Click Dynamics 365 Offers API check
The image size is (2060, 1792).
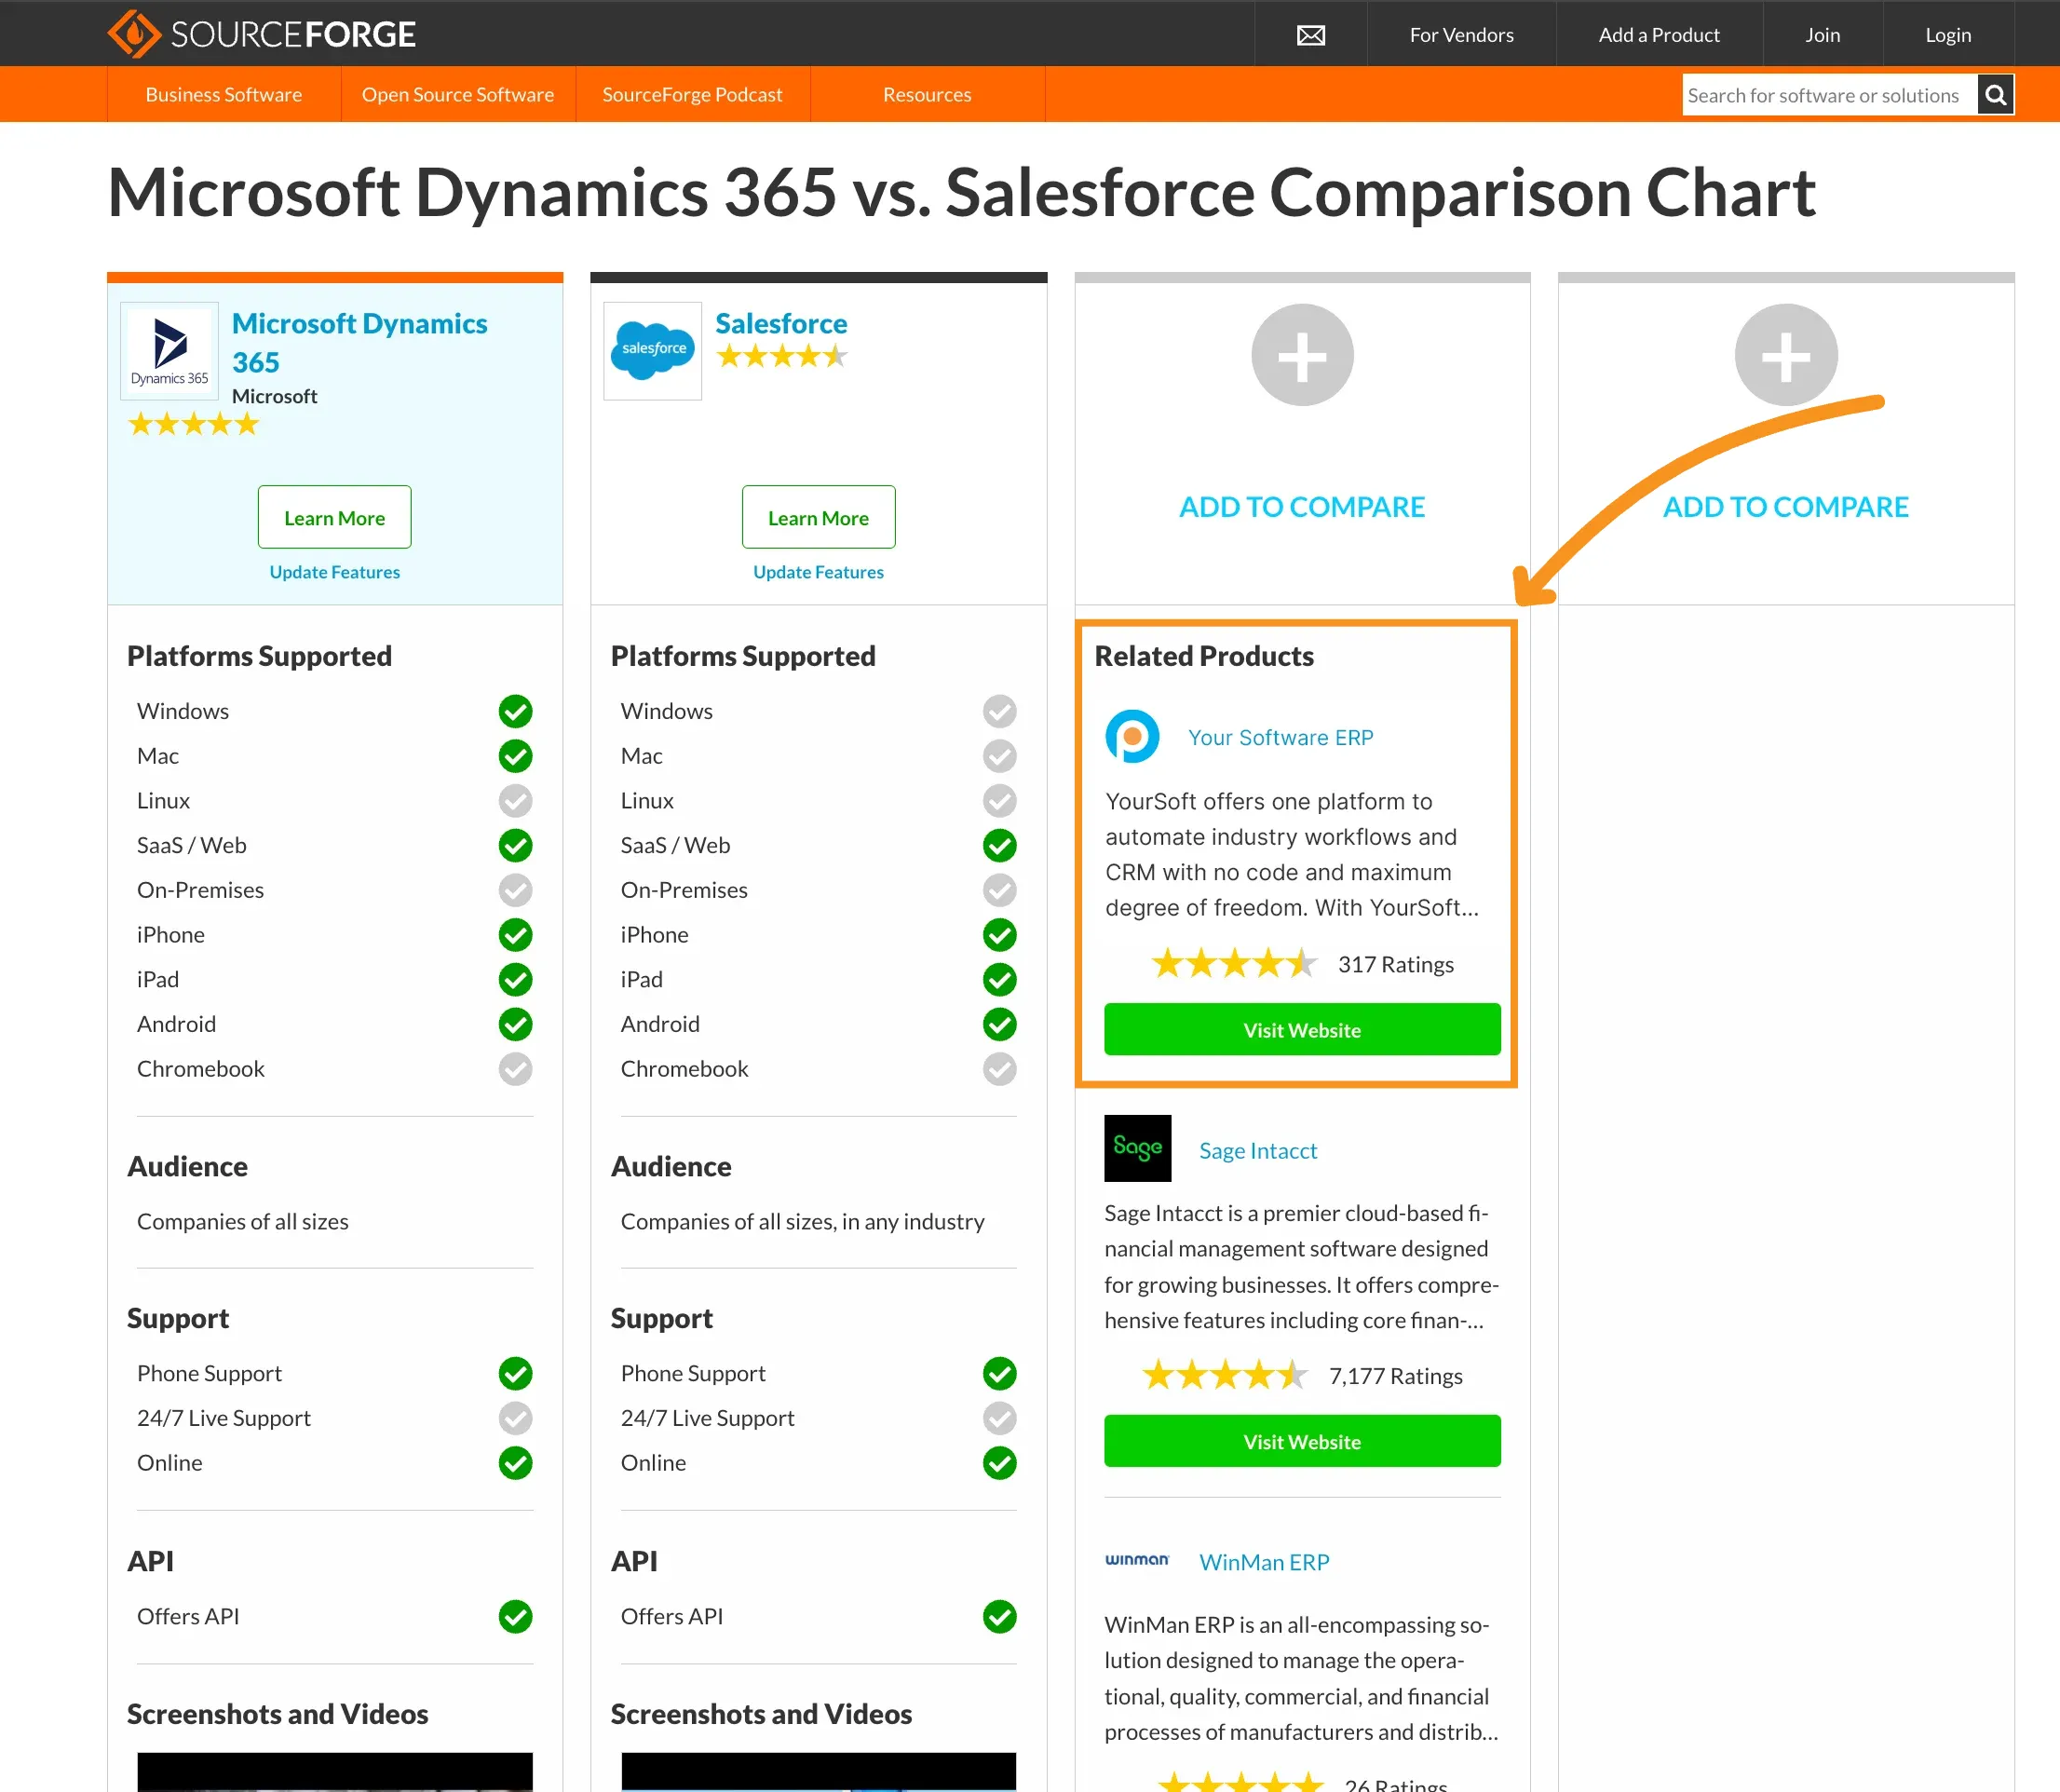coord(516,1616)
